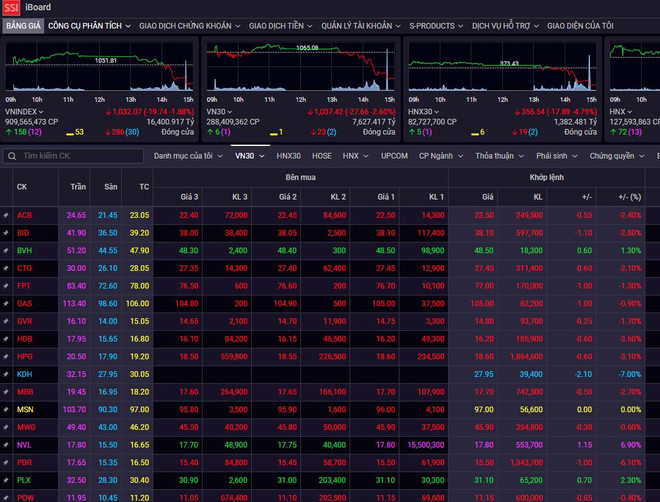Pin the BVH stock row
The width and height of the screenshot is (660, 502).
(x=6, y=250)
